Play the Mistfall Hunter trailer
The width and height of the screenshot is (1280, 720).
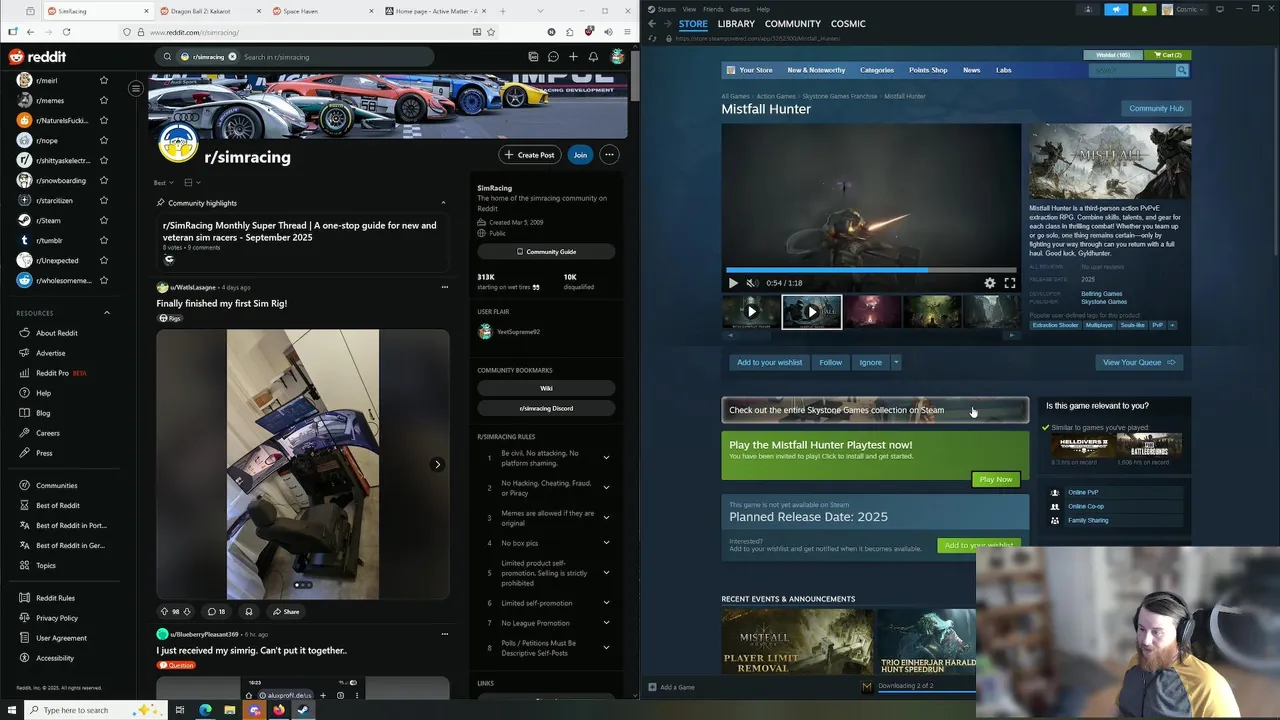coord(733,283)
